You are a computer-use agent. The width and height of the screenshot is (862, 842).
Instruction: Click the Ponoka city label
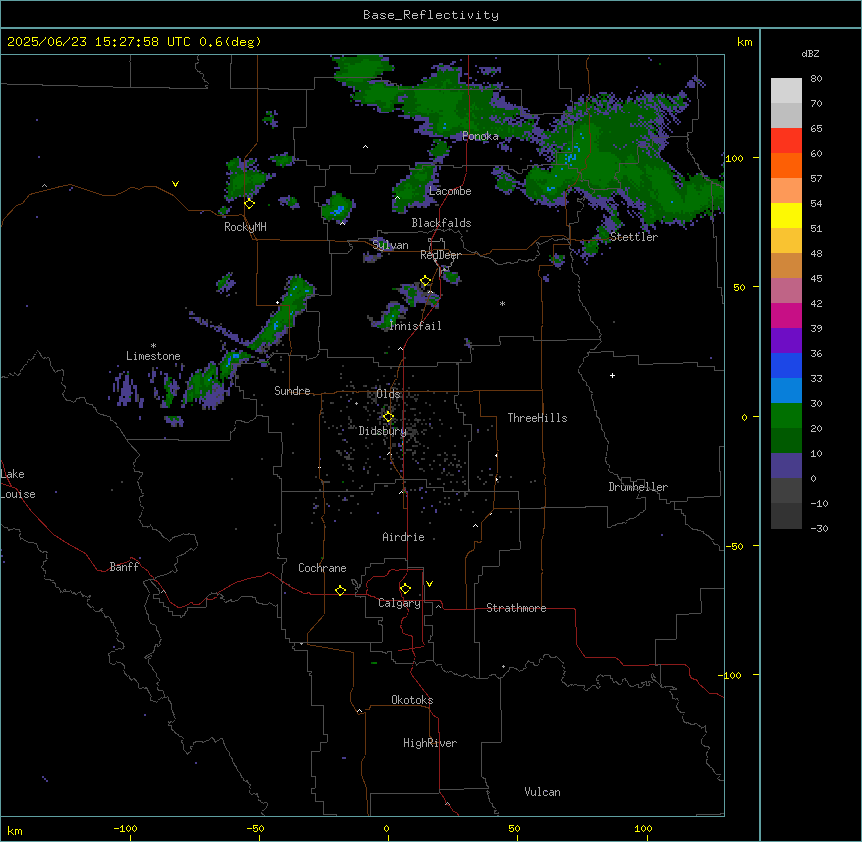[480, 136]
